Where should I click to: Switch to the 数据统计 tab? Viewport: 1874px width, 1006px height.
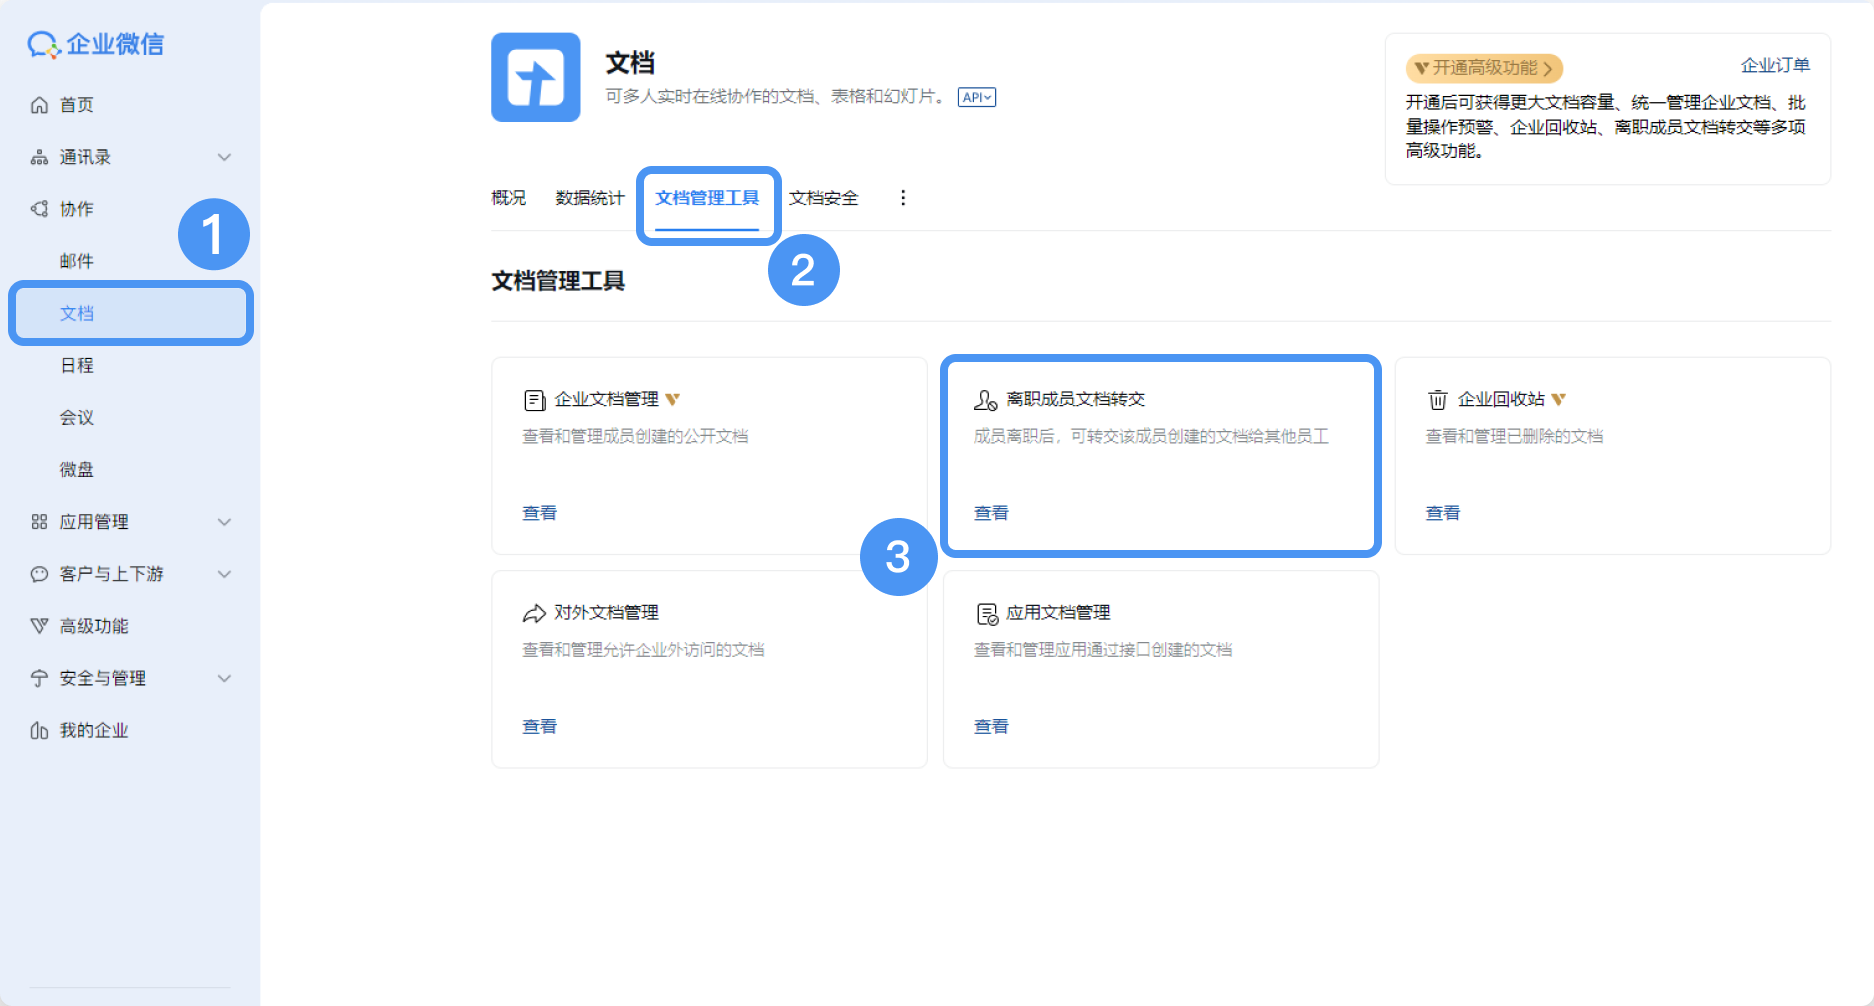(589, 198)
